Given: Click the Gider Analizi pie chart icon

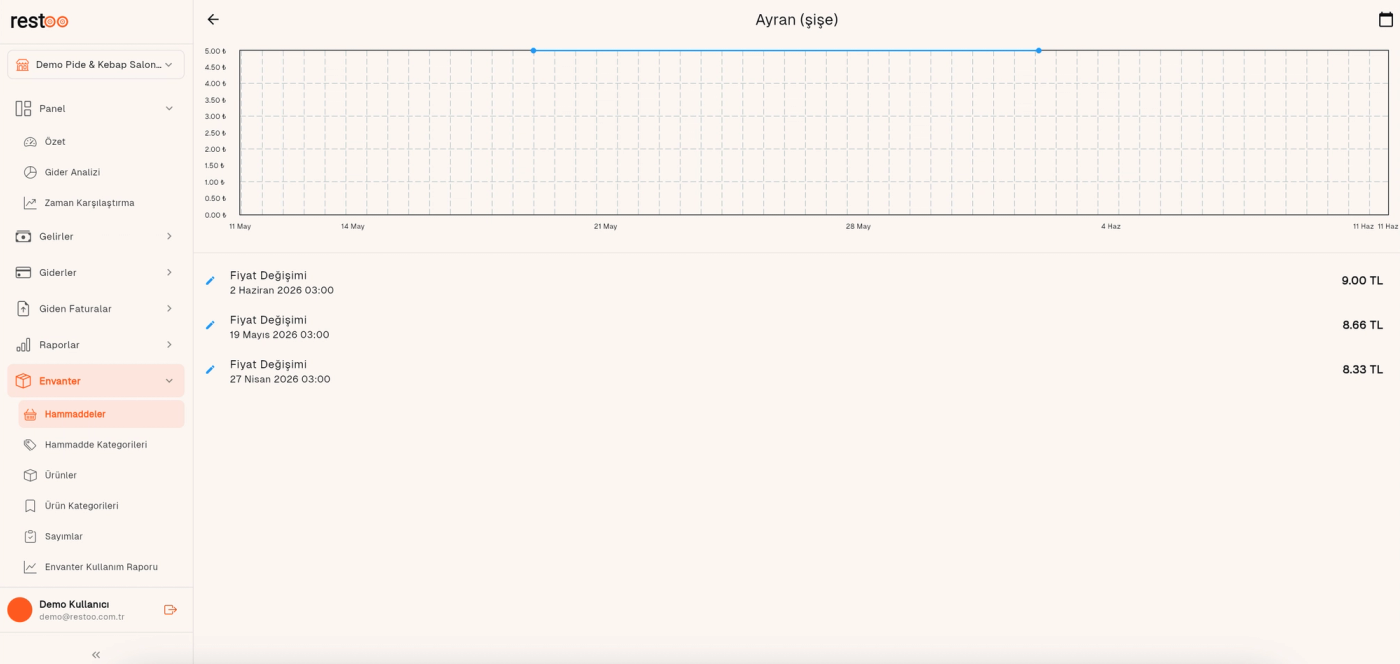Looking at the screenshot, I should click(30, 172).
